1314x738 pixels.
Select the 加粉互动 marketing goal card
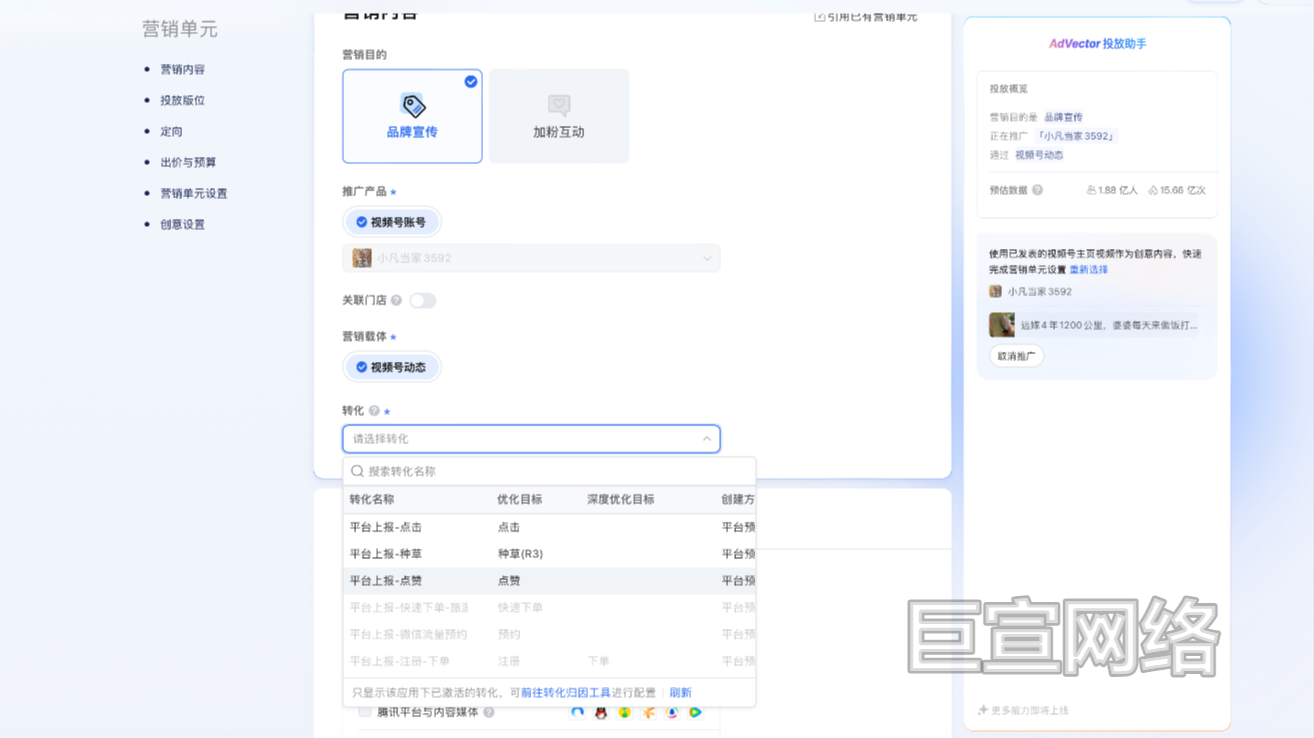(559, 116)
